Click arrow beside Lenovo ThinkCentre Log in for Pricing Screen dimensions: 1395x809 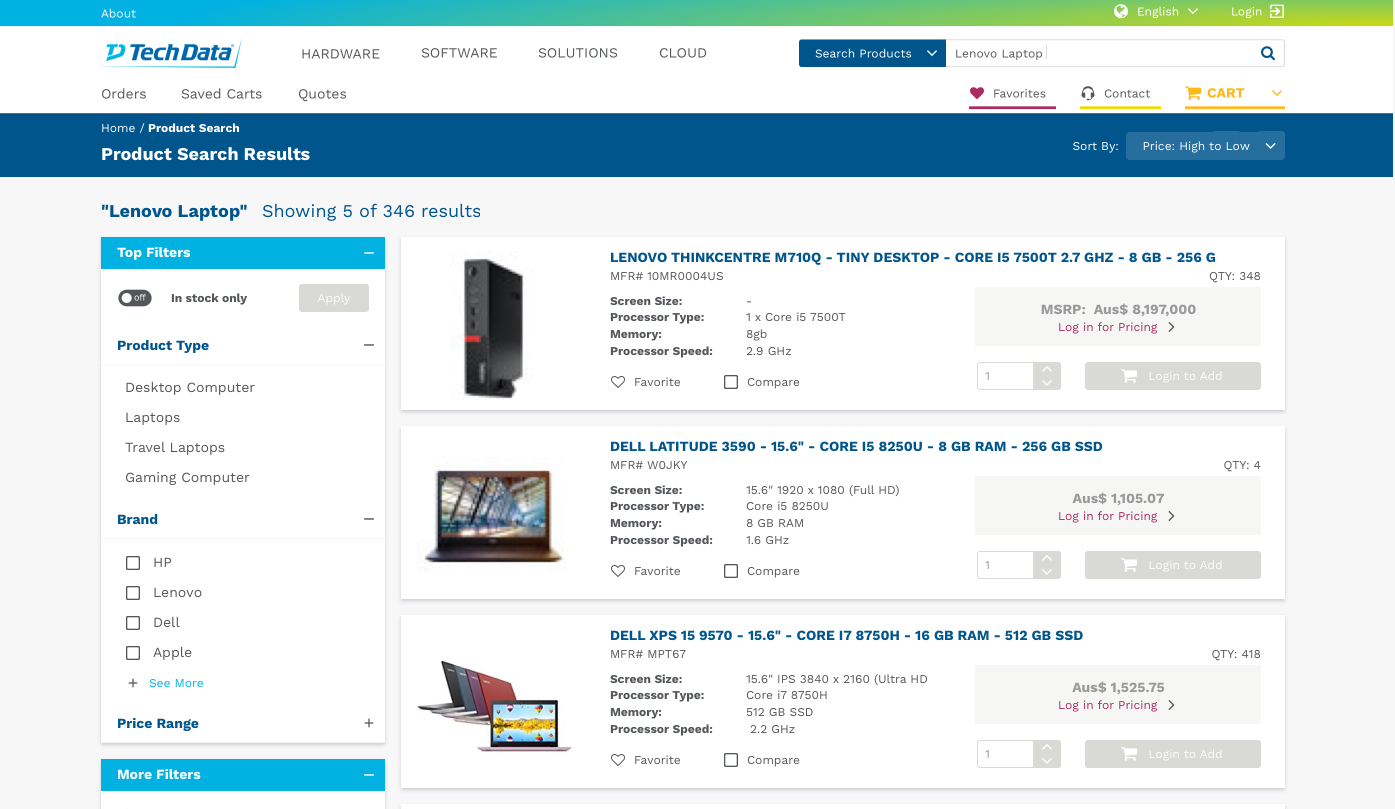[1171, 327]
